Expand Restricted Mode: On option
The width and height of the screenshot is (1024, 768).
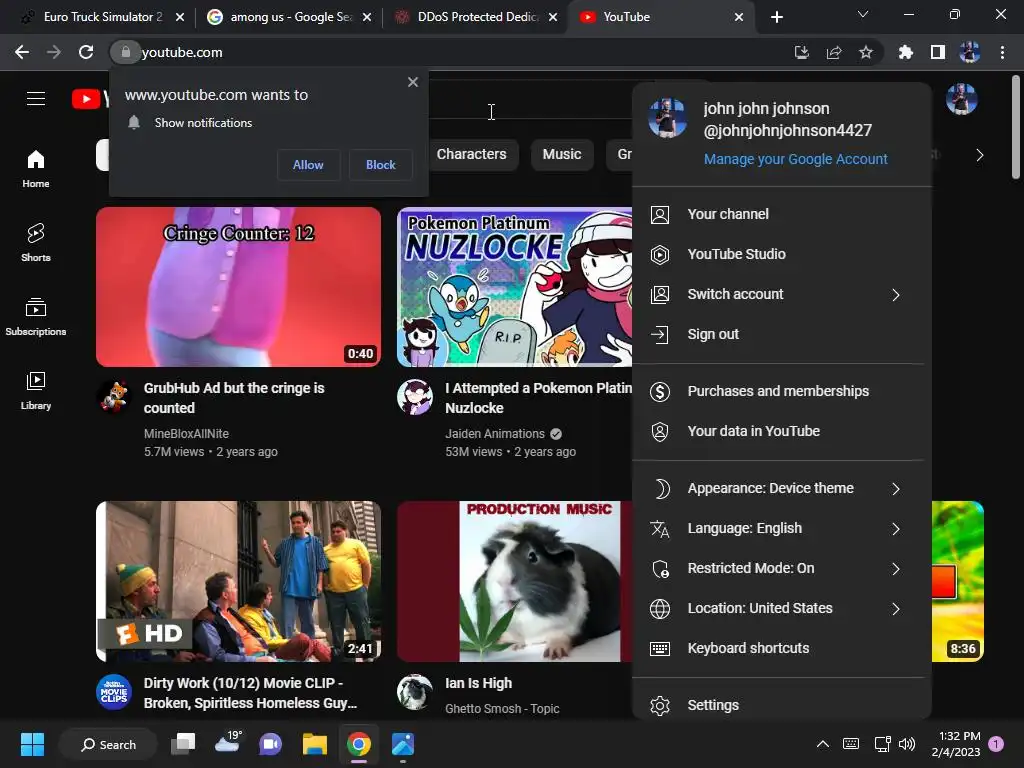pos(782,568)
